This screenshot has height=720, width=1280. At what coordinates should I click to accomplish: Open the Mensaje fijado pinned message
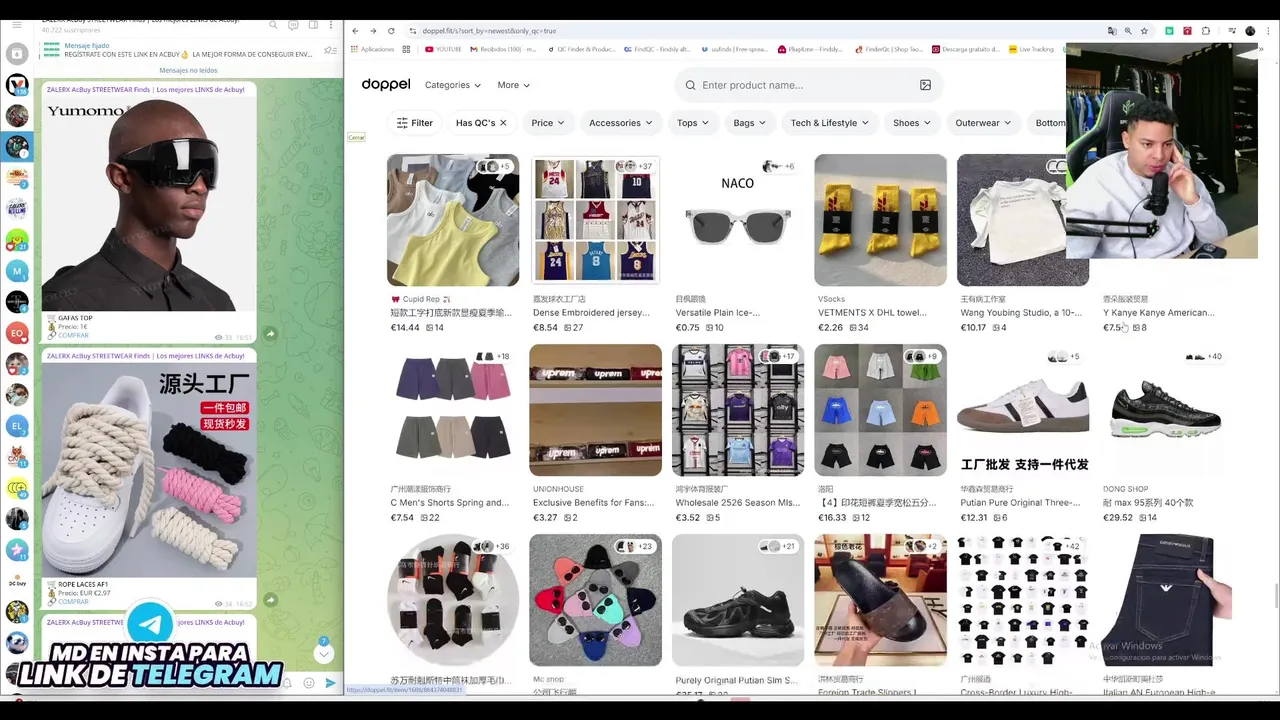tap(187, 50)
